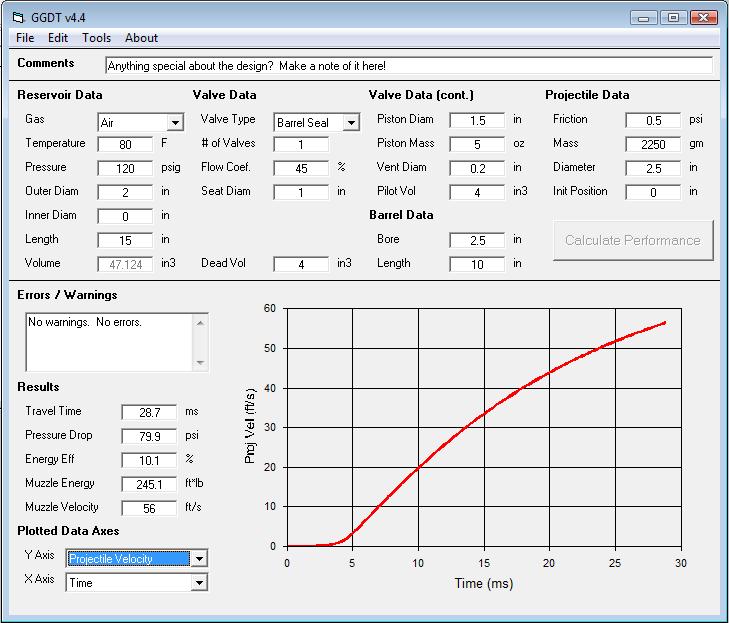Click the GGDT app icon in title bar
Viewport: 729px width, 623px height.
18,17
